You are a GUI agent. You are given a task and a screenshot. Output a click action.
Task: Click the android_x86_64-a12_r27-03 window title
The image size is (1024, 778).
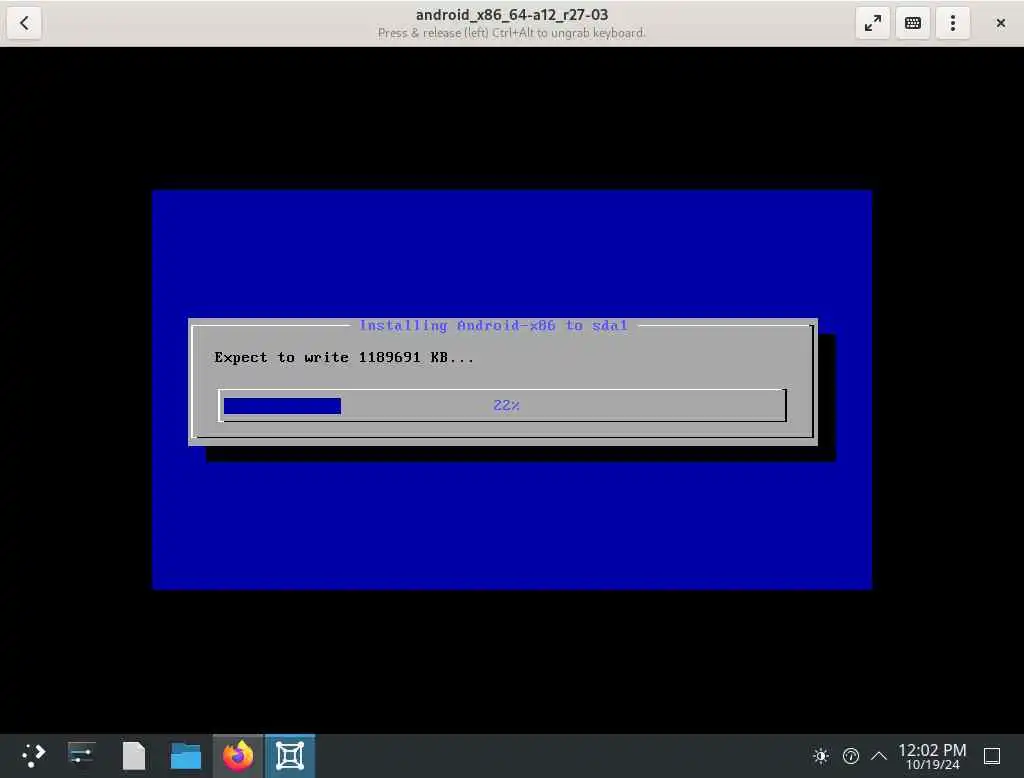click(511, 14)
